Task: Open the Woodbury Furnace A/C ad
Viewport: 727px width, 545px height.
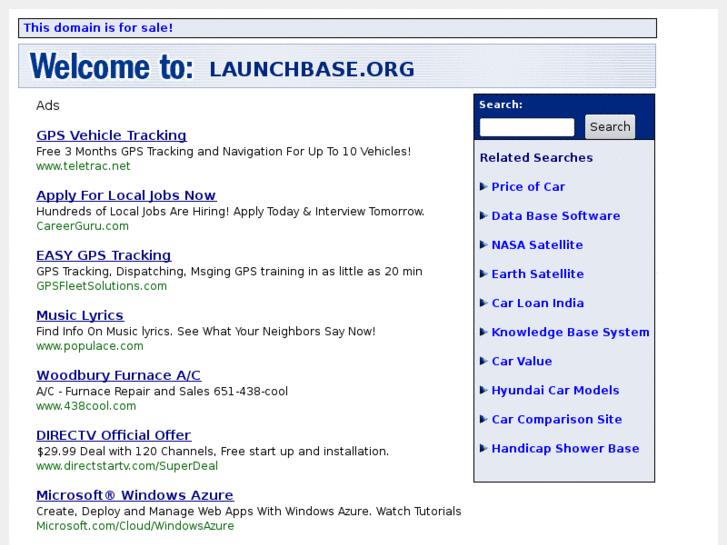Action: coord(119,375)
